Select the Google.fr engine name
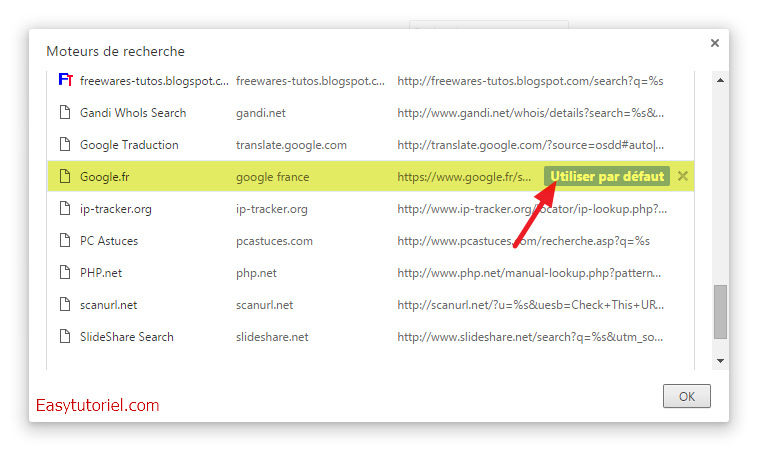The image size is (769, 450). pyautogui.click(x=104, y=177)
